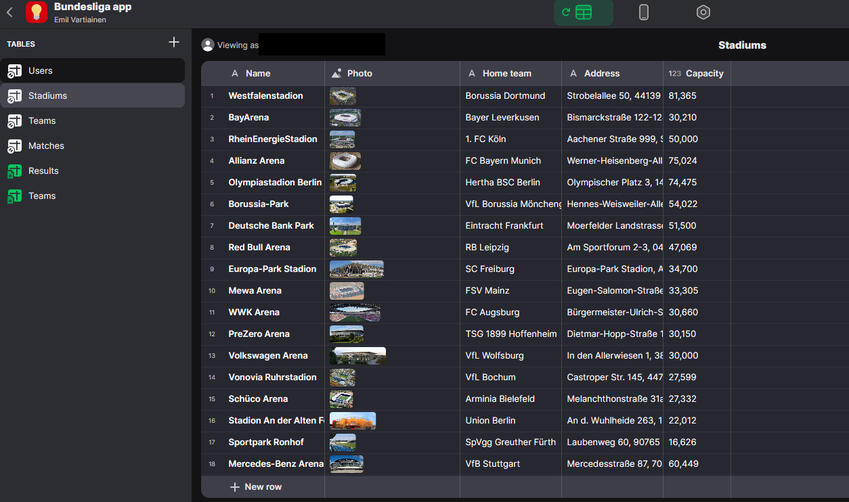
Task: Click the Bayer Leverkusen home team cell
Action: (x=511, y=118)
